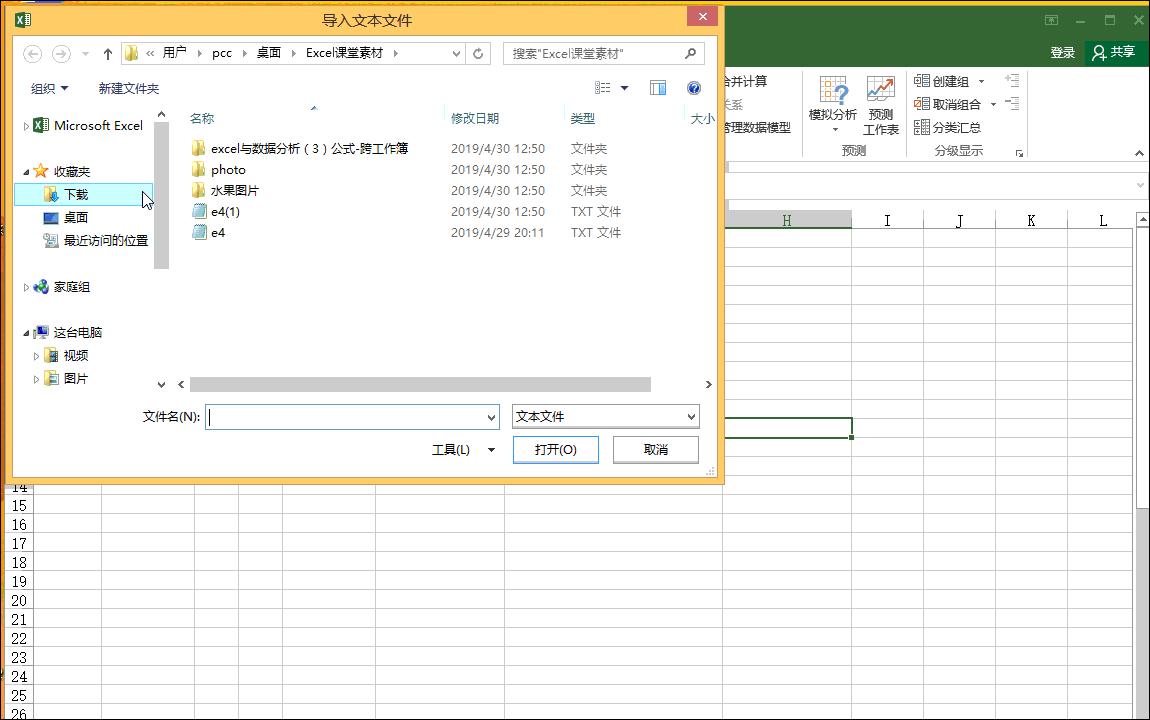Open Downloads (下载) in favorites
Image resolution: width=1150 pixels, height=720 pixels.
76,194
